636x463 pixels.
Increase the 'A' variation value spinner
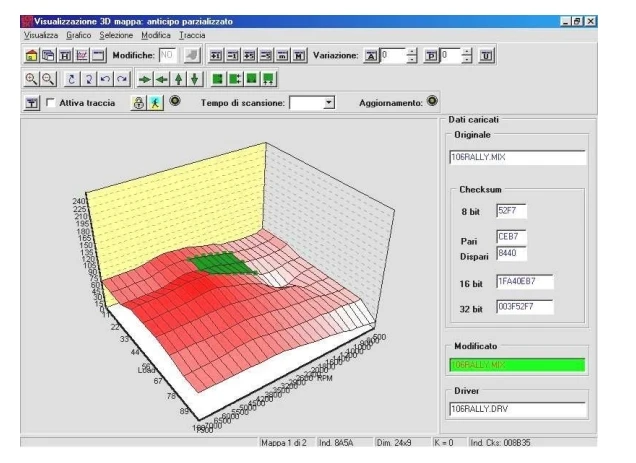[412, 52]
